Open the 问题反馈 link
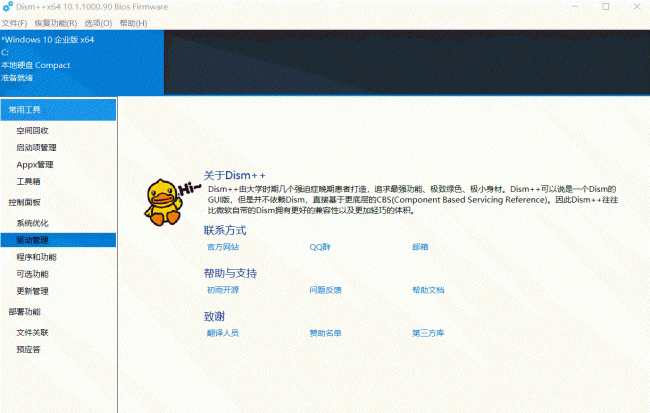This screenshot has width=650, height=413. click(x=325, y=290)
